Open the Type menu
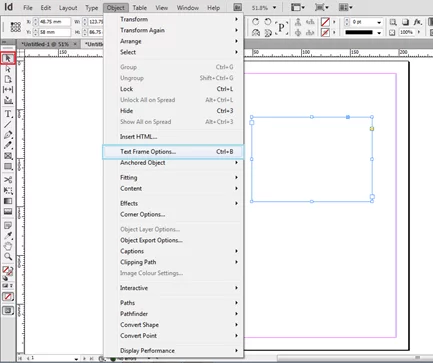The width and height of the screenshot is (433, 363). click(91, 8)
